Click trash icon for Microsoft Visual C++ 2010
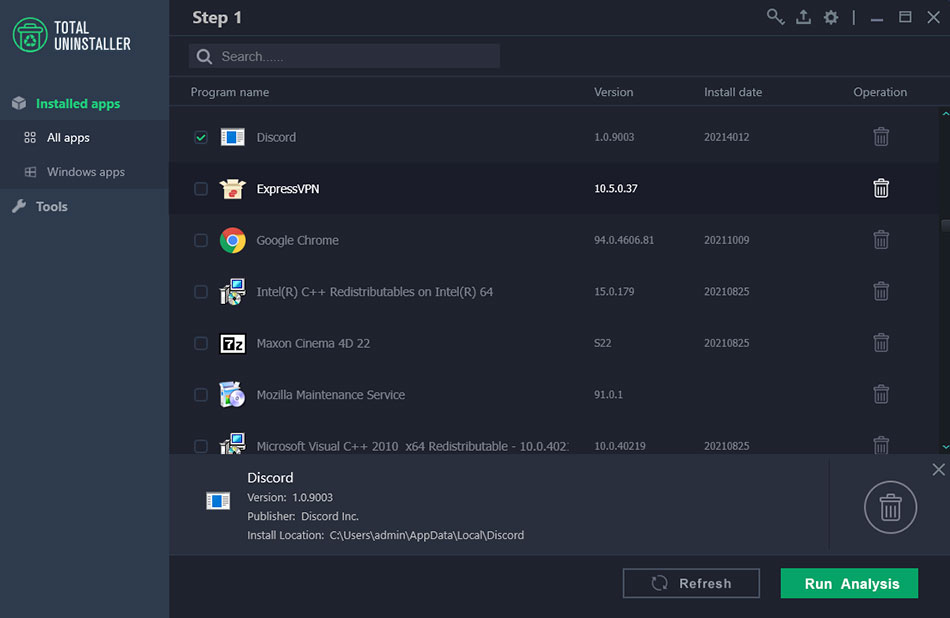950x618 pixels. [x=881, y=445]
